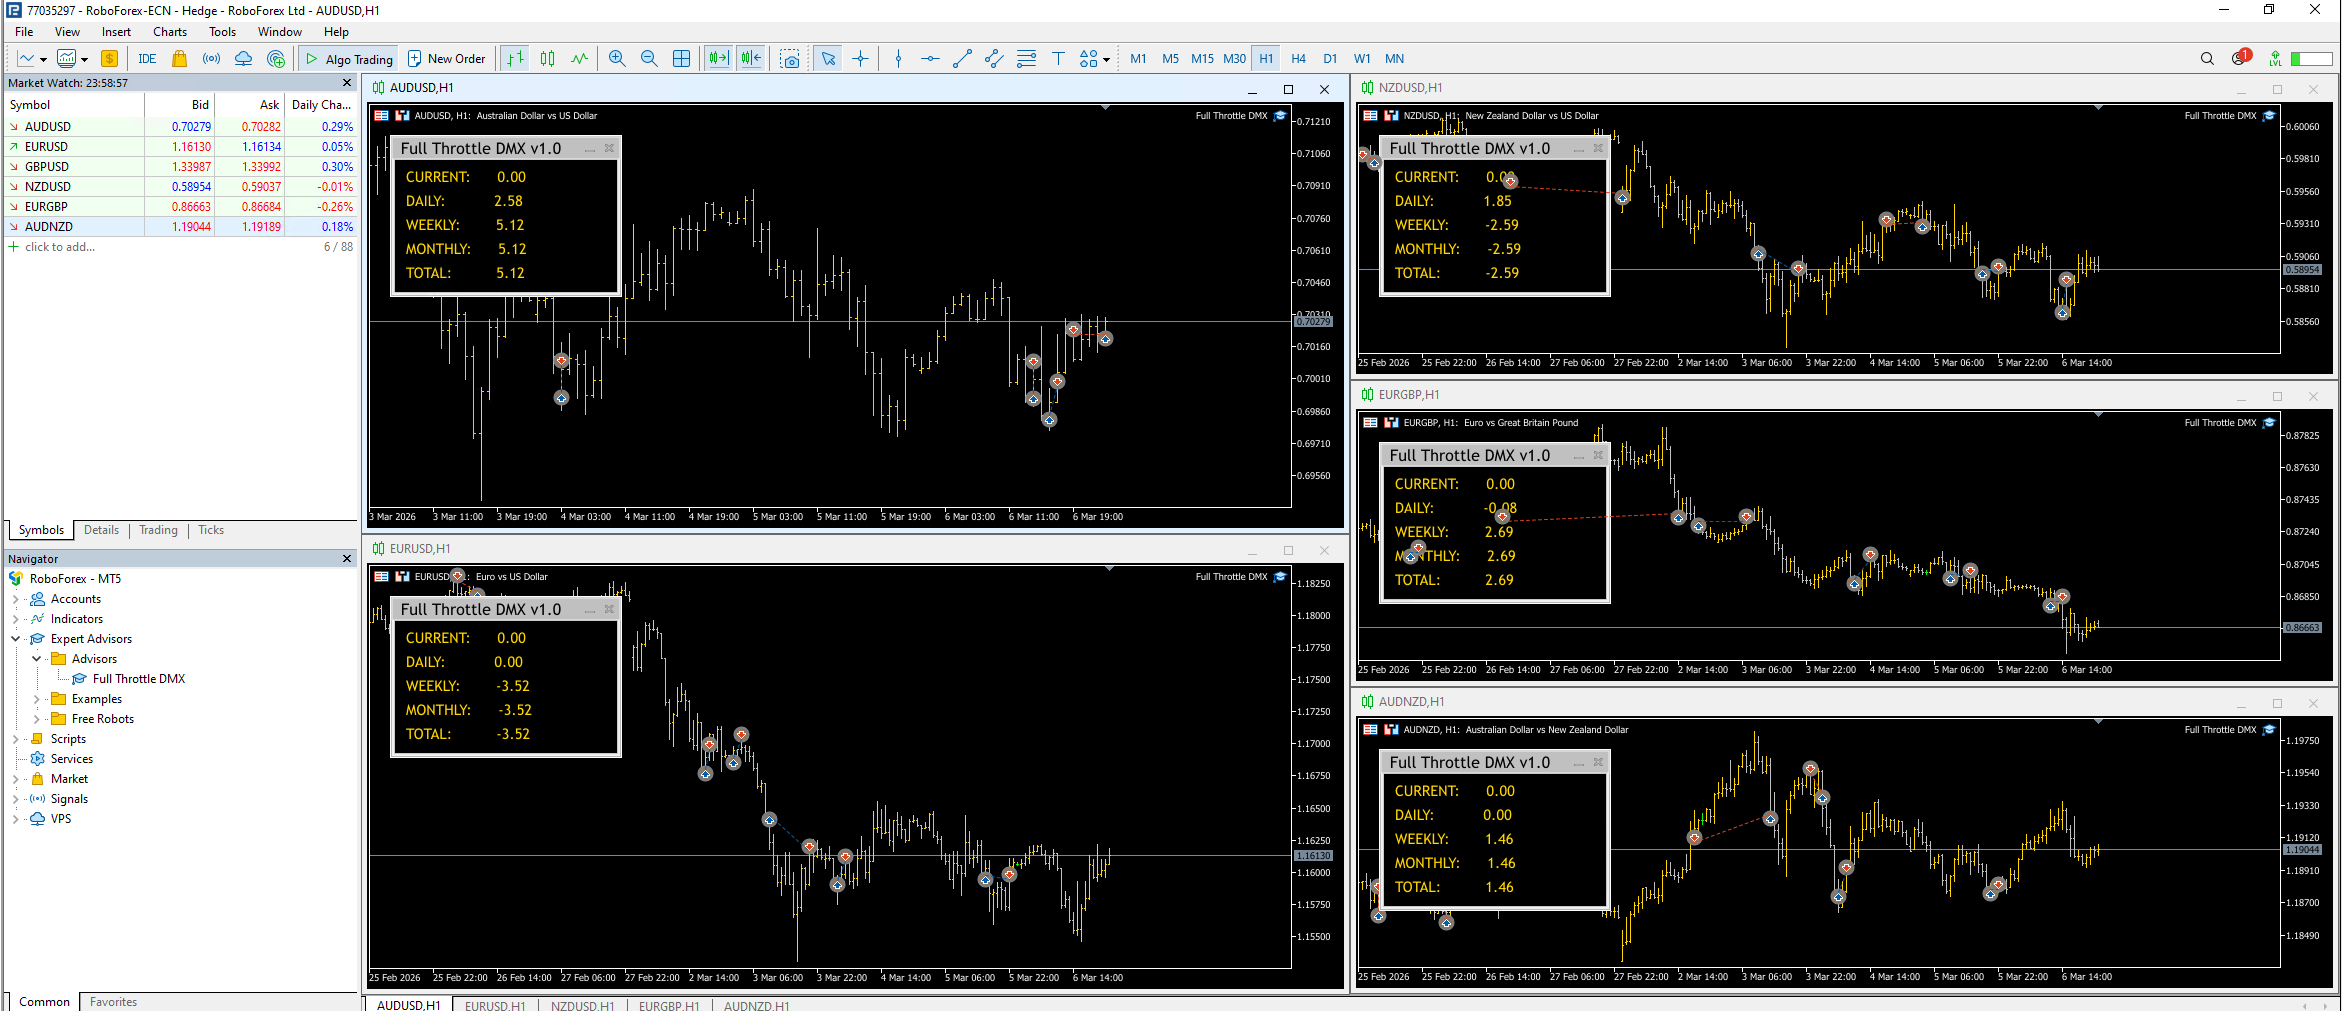Viewport: 2343px width, 1011px height.
Task: Open the search magnifier icon
Action: pos(2207,59)
